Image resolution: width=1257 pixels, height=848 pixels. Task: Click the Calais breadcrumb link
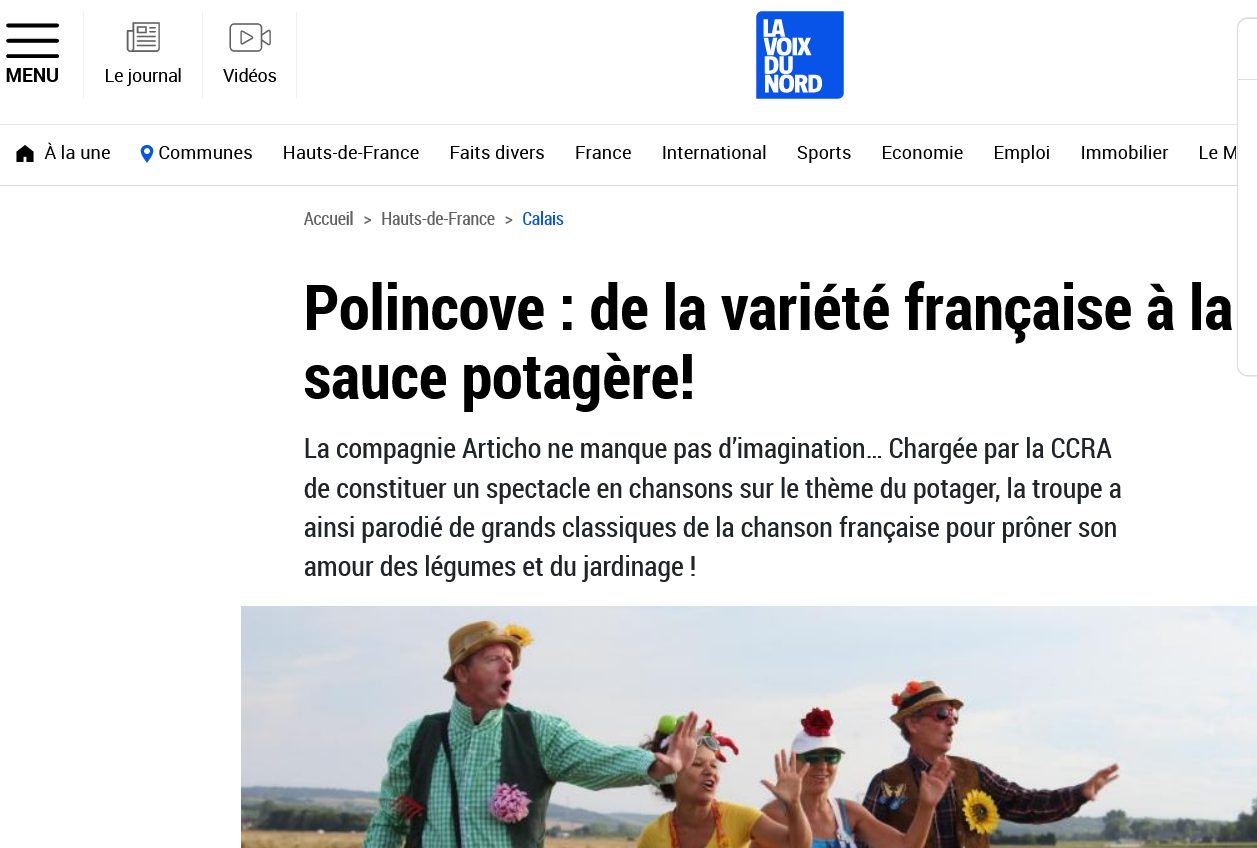(x=543, y=219)
